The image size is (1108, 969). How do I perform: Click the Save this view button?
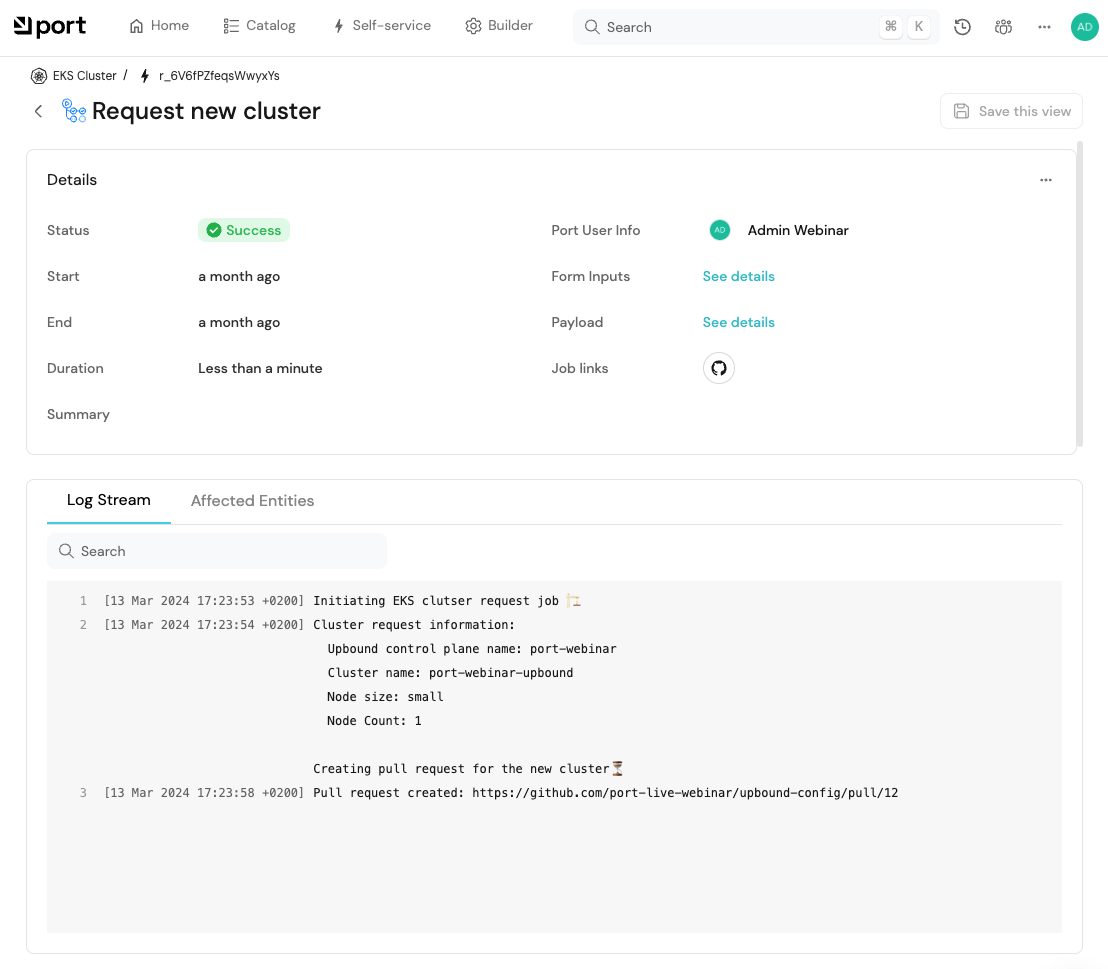click(x=1011, y=111)
